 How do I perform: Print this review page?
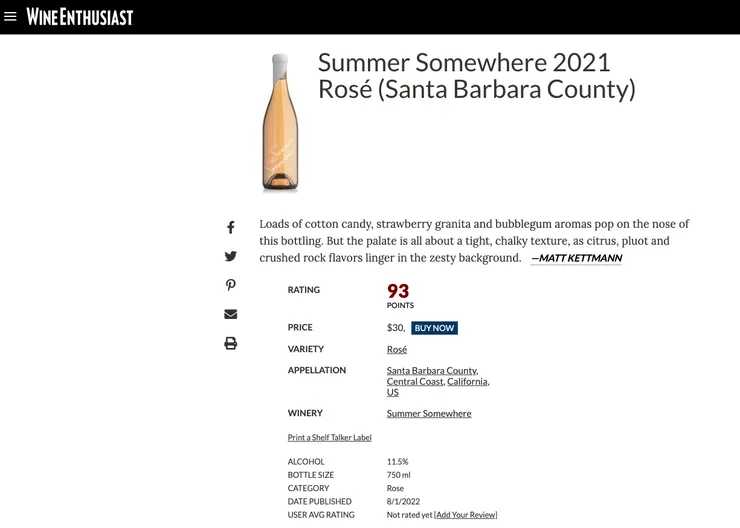coord(231,343)
